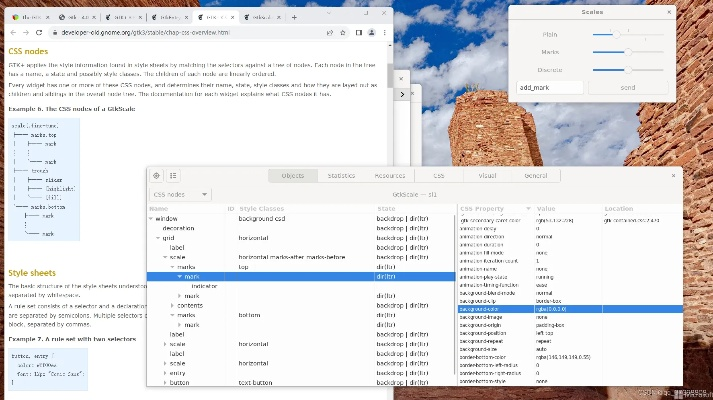Click the inspector's list view icon

171,175
